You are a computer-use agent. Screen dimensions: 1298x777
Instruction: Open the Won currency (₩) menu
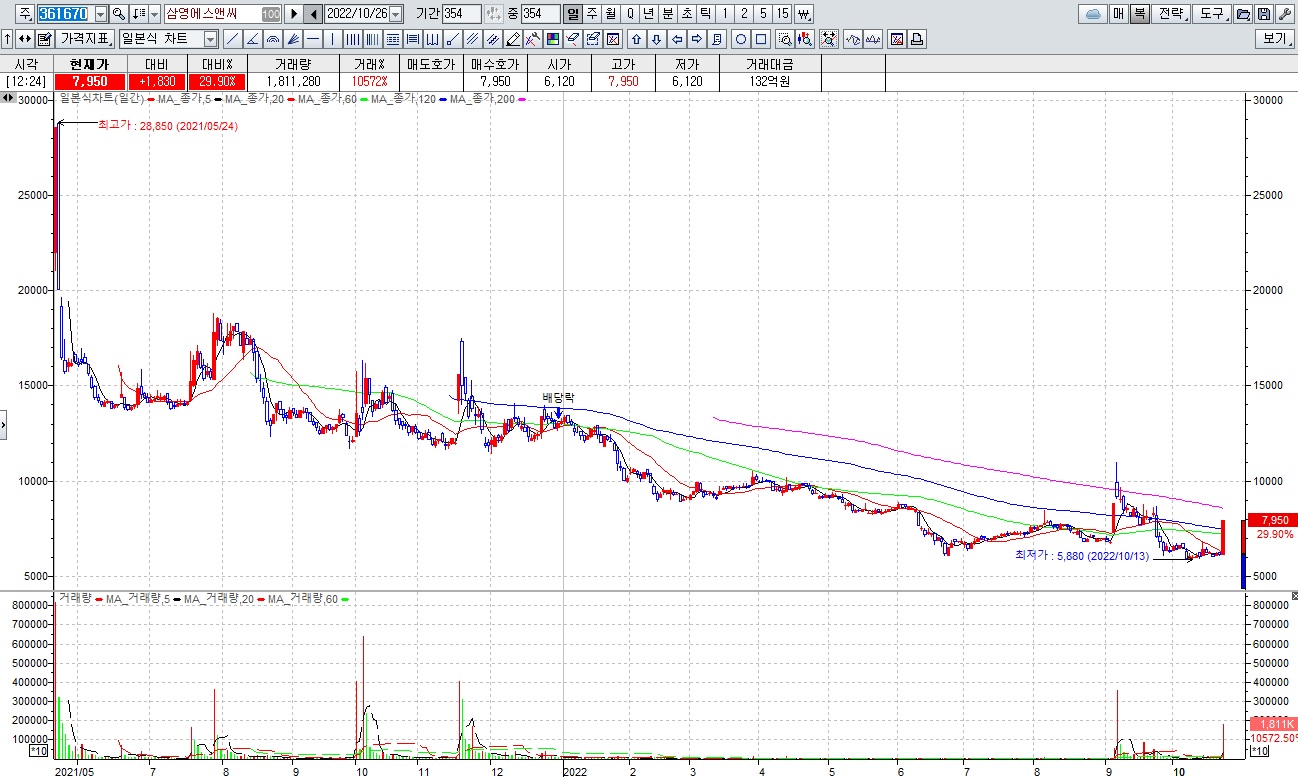click(x=804, y=14)
